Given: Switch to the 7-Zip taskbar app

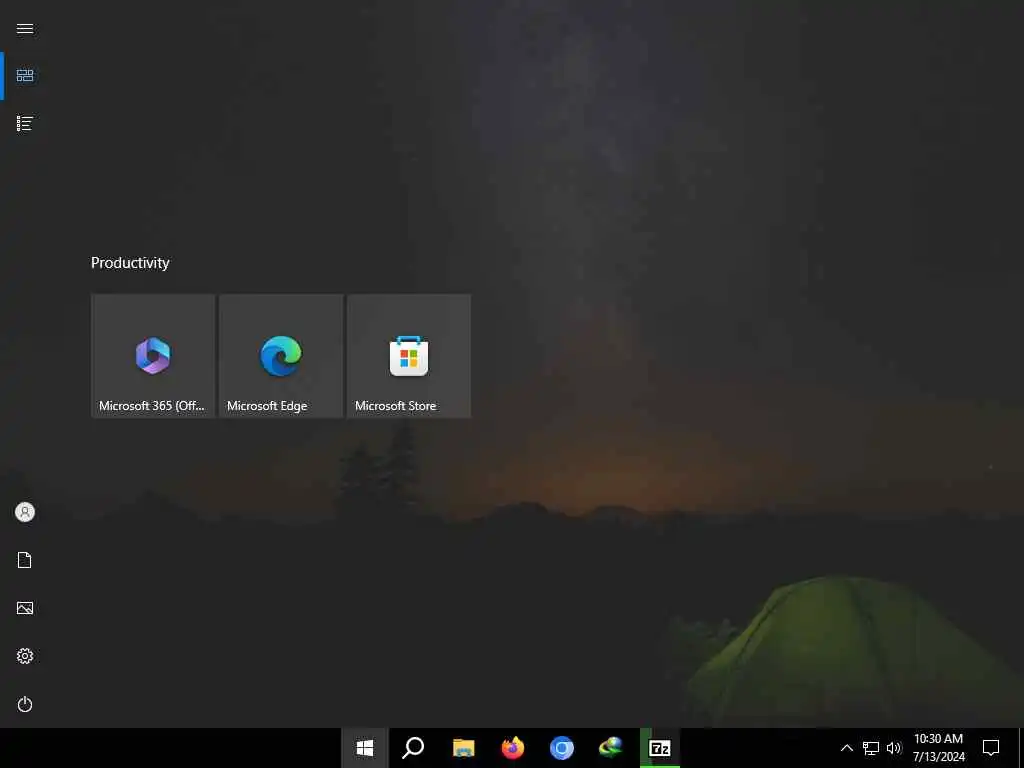Looking at the screenshot, I should [x=660, y=748].
